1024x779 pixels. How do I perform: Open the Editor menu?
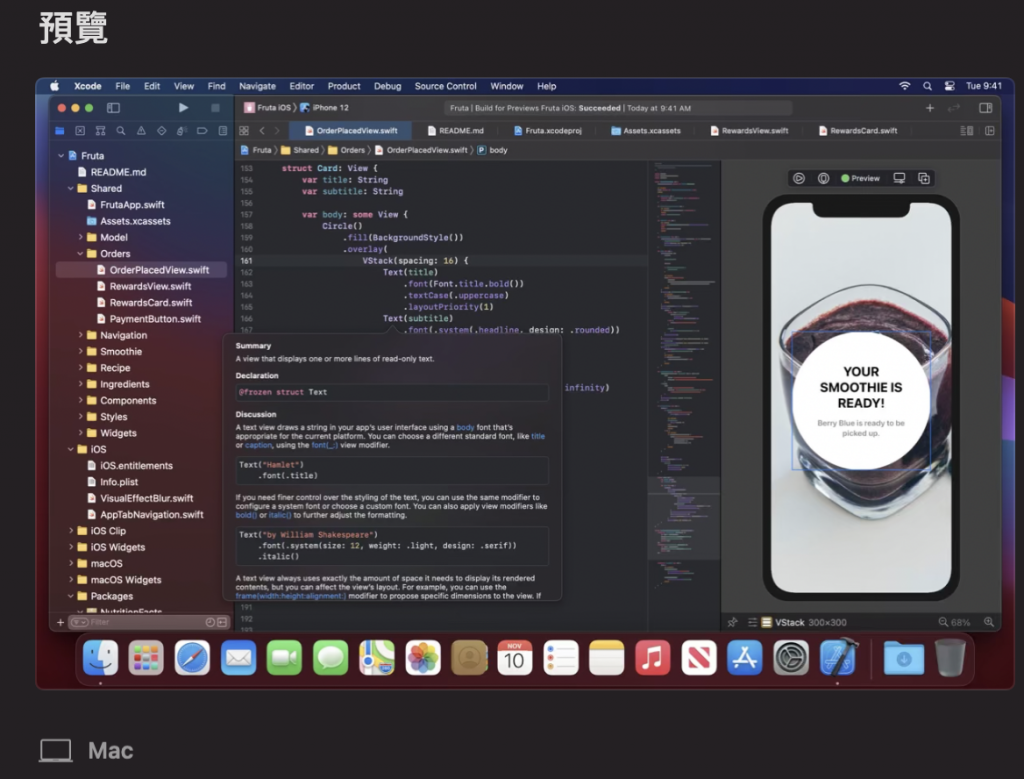point(302,86)
